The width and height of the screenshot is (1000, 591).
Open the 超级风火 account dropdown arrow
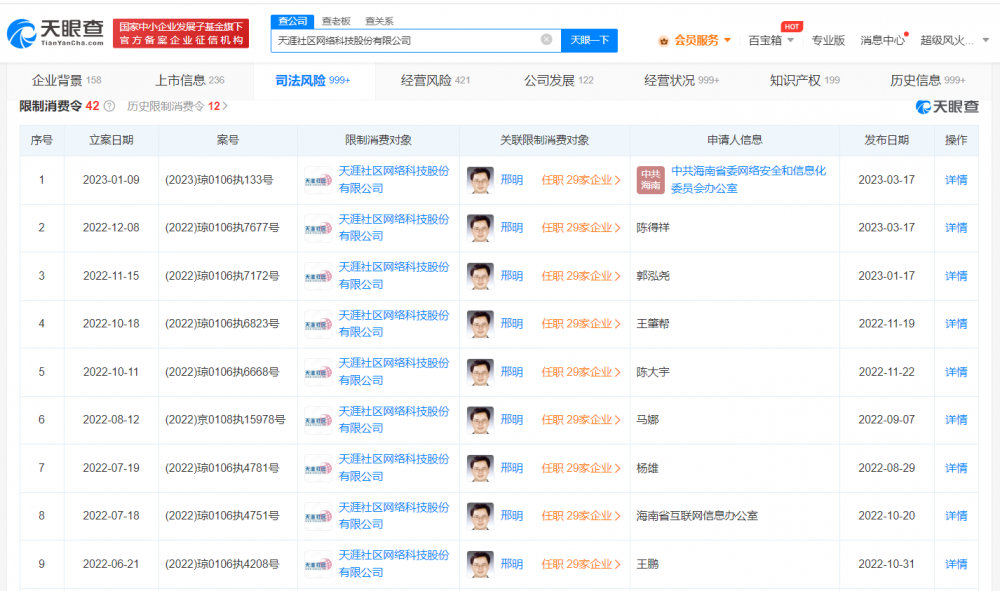click(x=985, y=40)
